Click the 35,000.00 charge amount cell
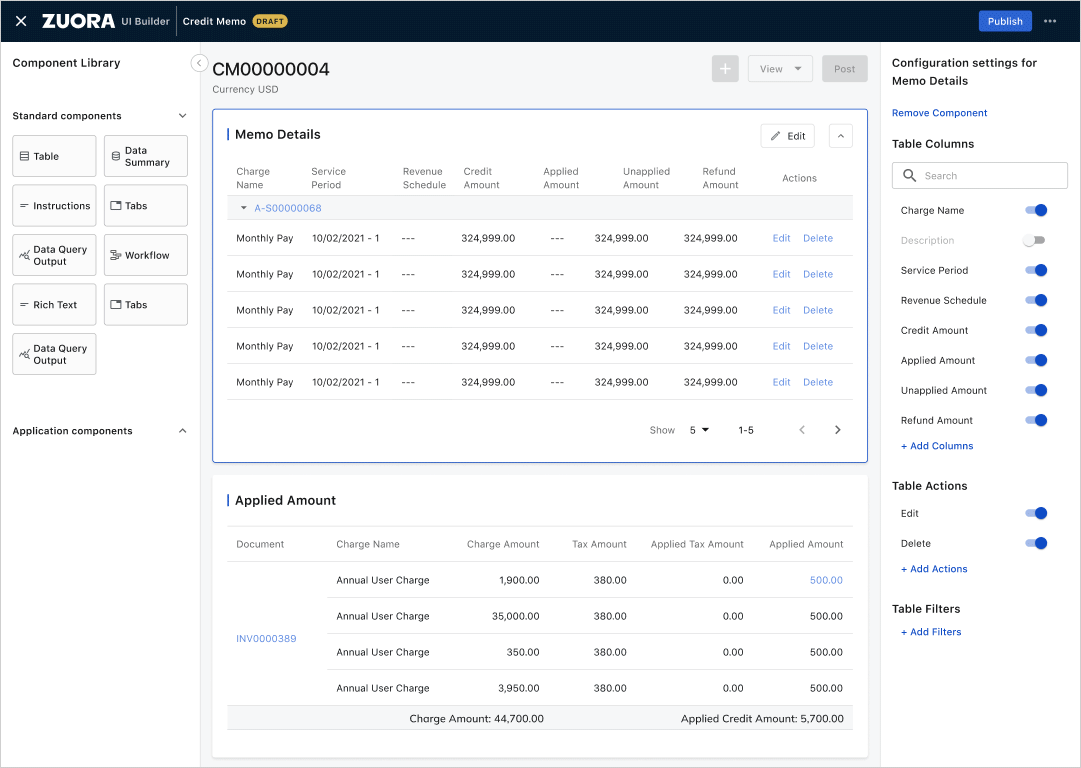This screenshot has height=768, width=1081. tap(515, 616)
